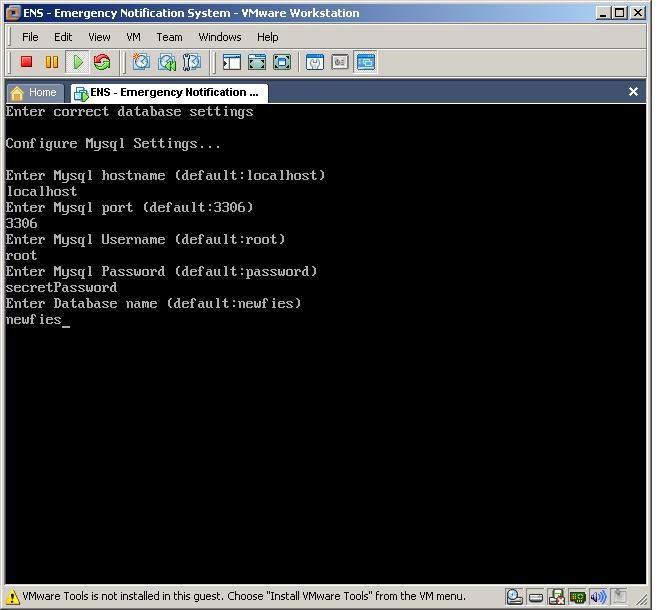Revert to the previous snapshot
The height and width of the screenshot is (610, 668).
point(167,62)
